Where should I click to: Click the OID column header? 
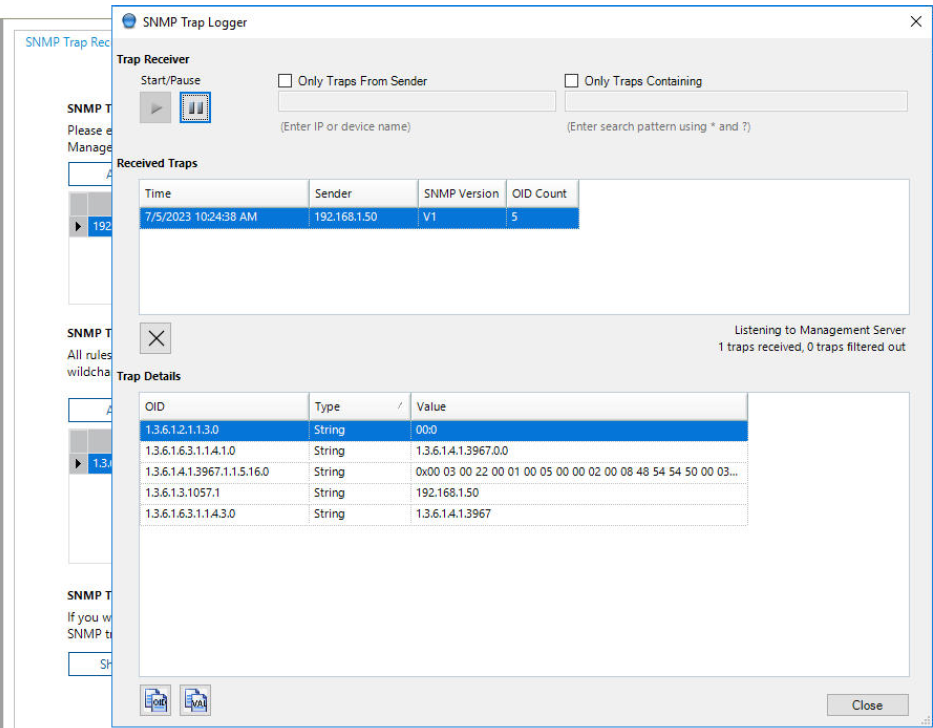223,407
